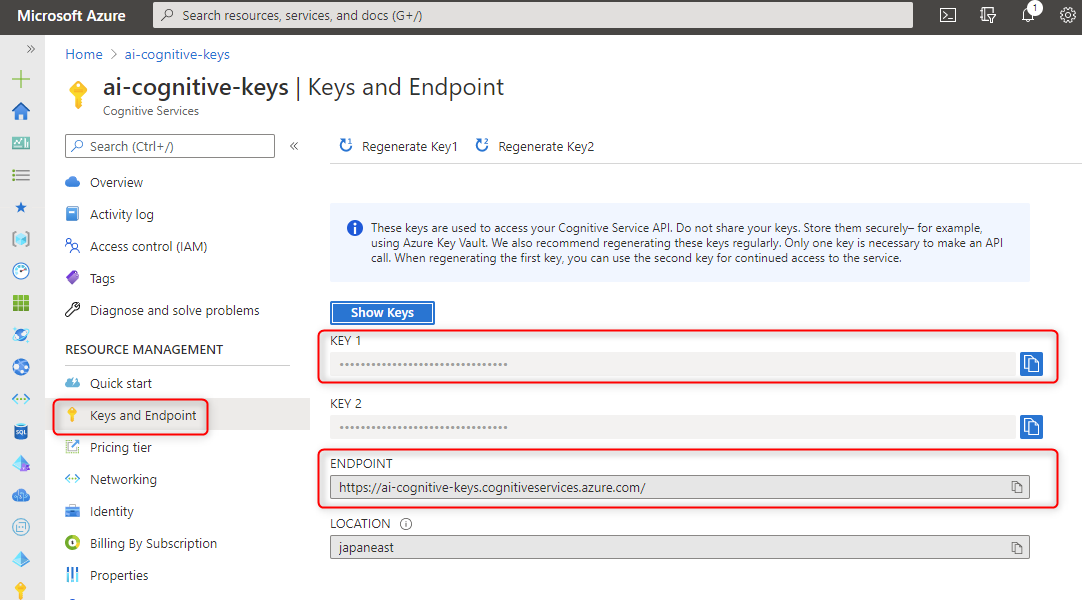Click the resource menu Search (Ctrl+/) box

[x=170, y=146]
